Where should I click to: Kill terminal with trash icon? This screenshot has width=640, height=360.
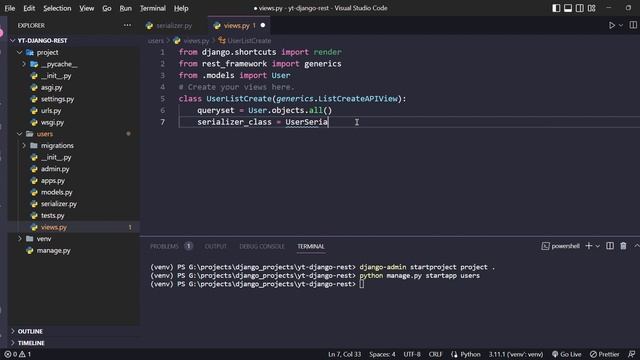tap(623, 246)
